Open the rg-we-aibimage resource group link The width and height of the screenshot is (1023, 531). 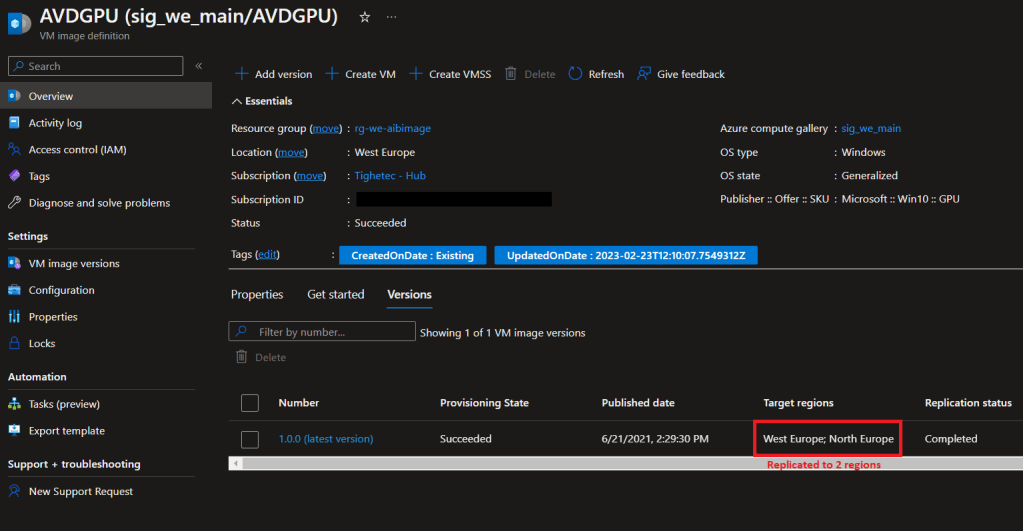tap(393, 128)
